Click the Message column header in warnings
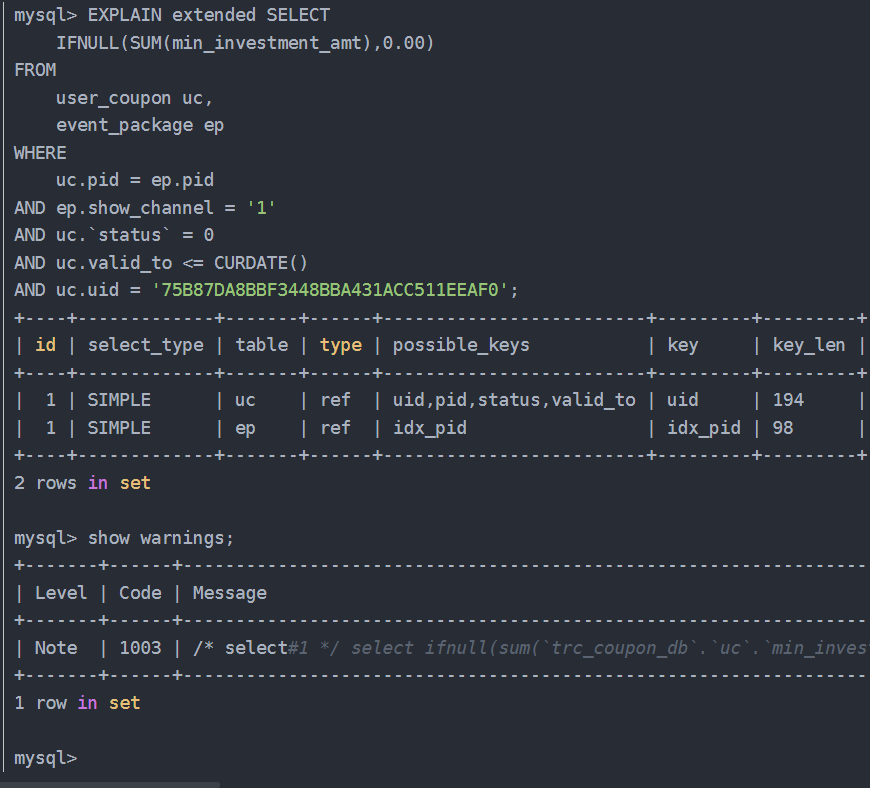Viewport: 870px width, 788px height. pos(230,593)
